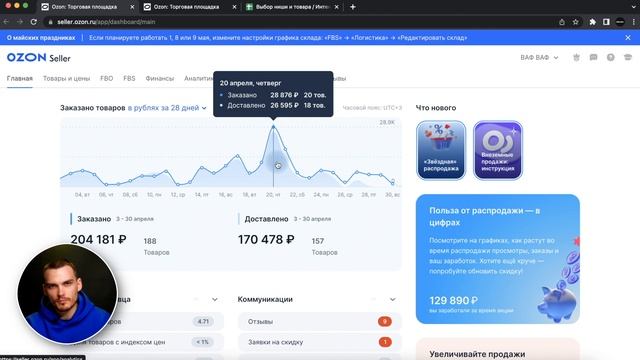Open the help question-mark icon
The height and width of the screenshot is (360, 640).
click(611, 58)
